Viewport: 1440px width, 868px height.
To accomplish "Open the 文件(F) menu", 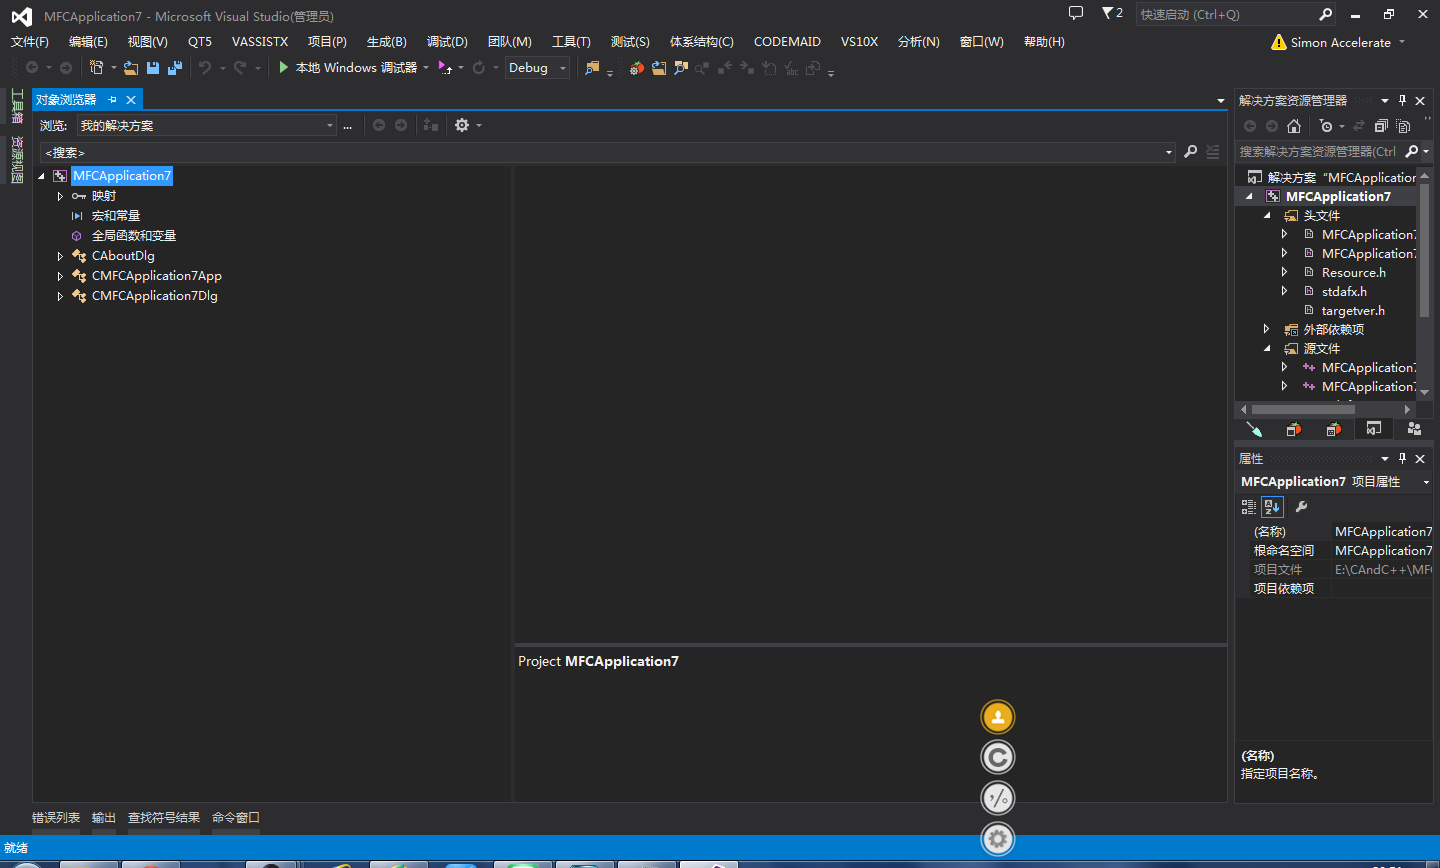I will coord(30,42).
